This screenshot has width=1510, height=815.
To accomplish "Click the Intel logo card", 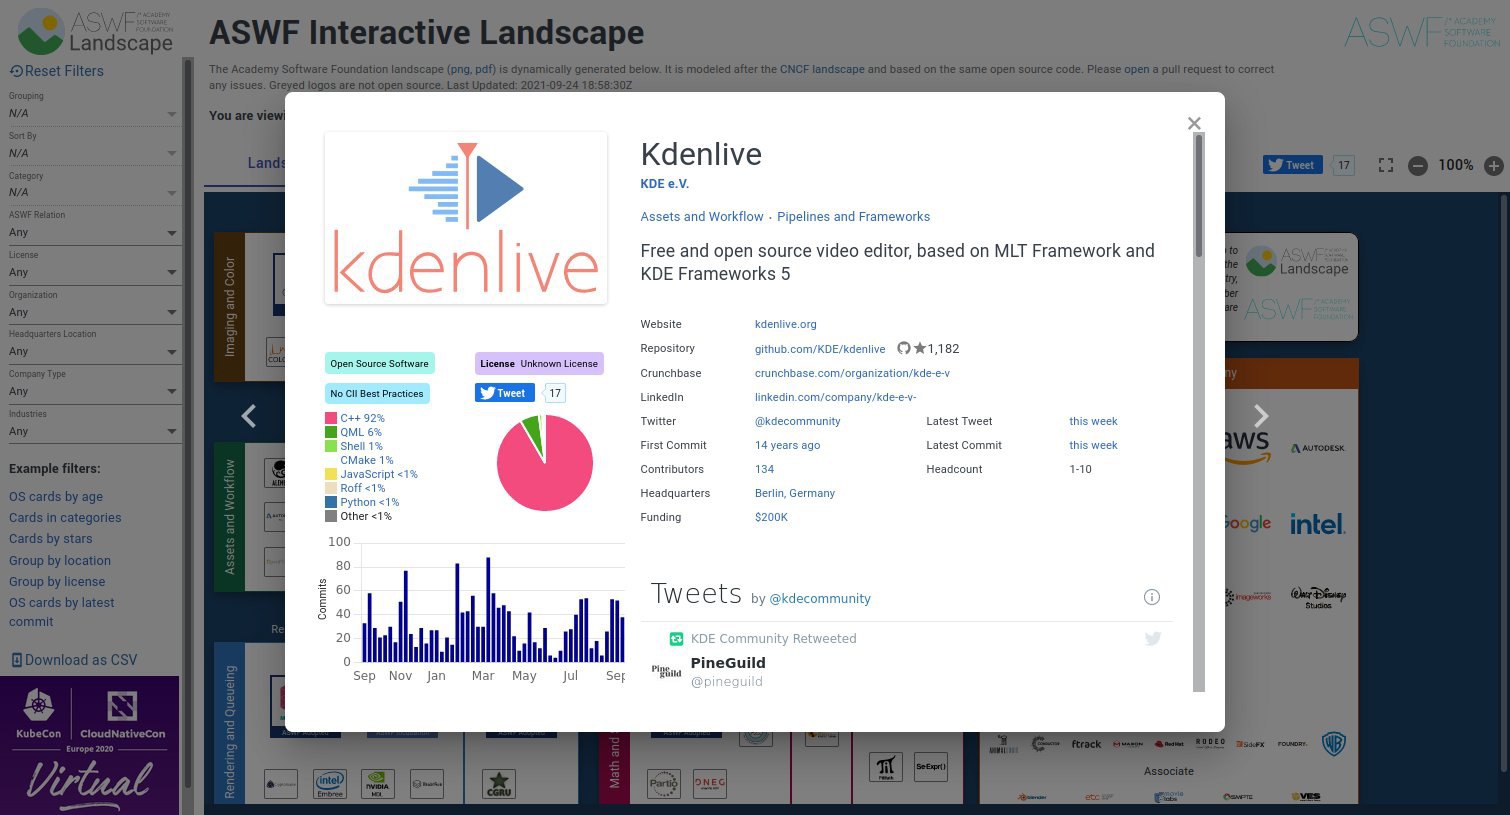I will (x=1317, y=523).
